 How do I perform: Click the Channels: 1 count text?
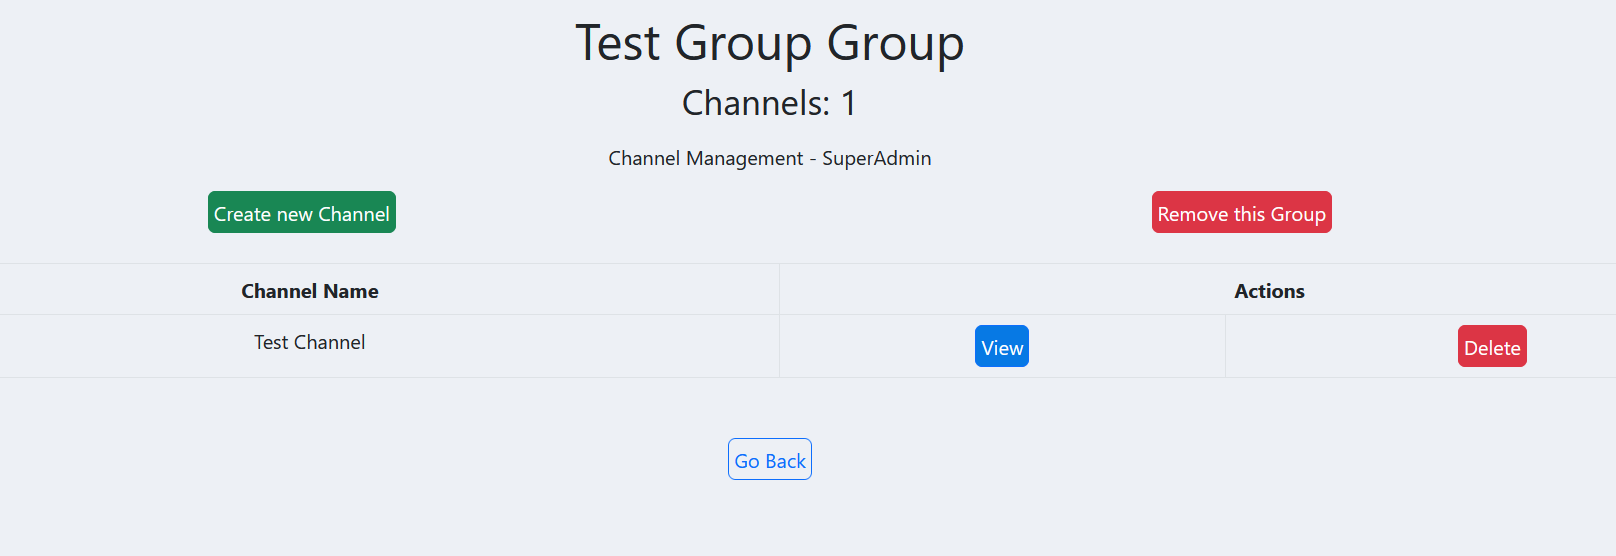coord(770,103)
